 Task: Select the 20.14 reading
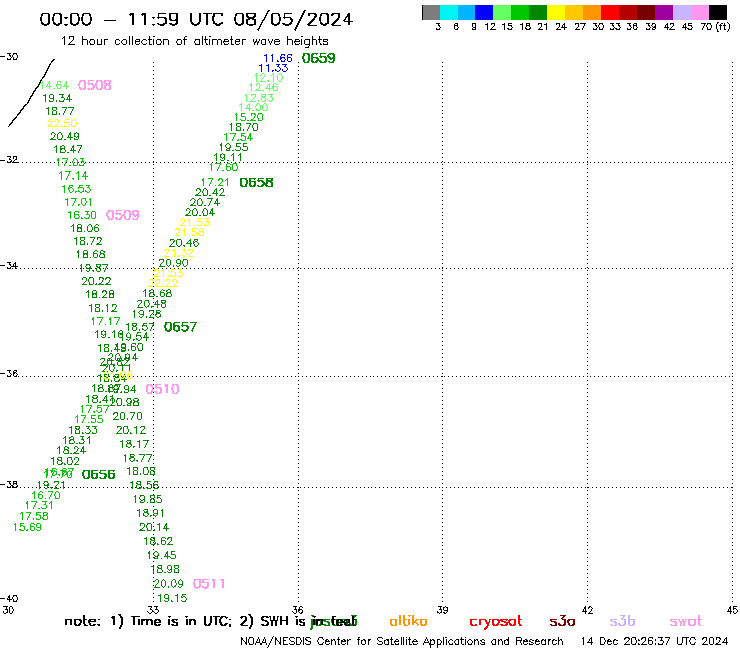[x=154, y=527]
